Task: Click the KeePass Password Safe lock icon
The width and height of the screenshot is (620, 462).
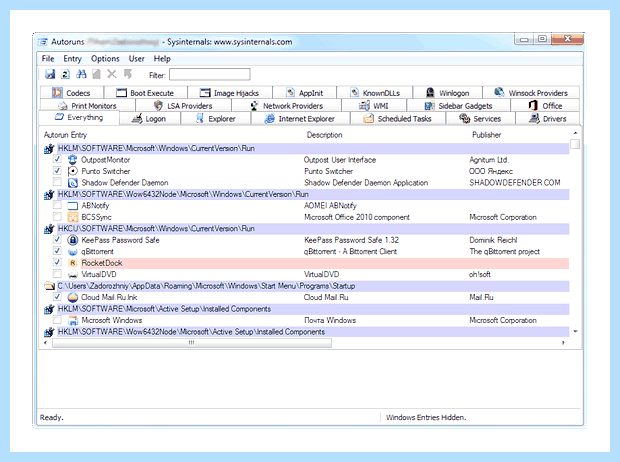Action: tap(72, 240)
